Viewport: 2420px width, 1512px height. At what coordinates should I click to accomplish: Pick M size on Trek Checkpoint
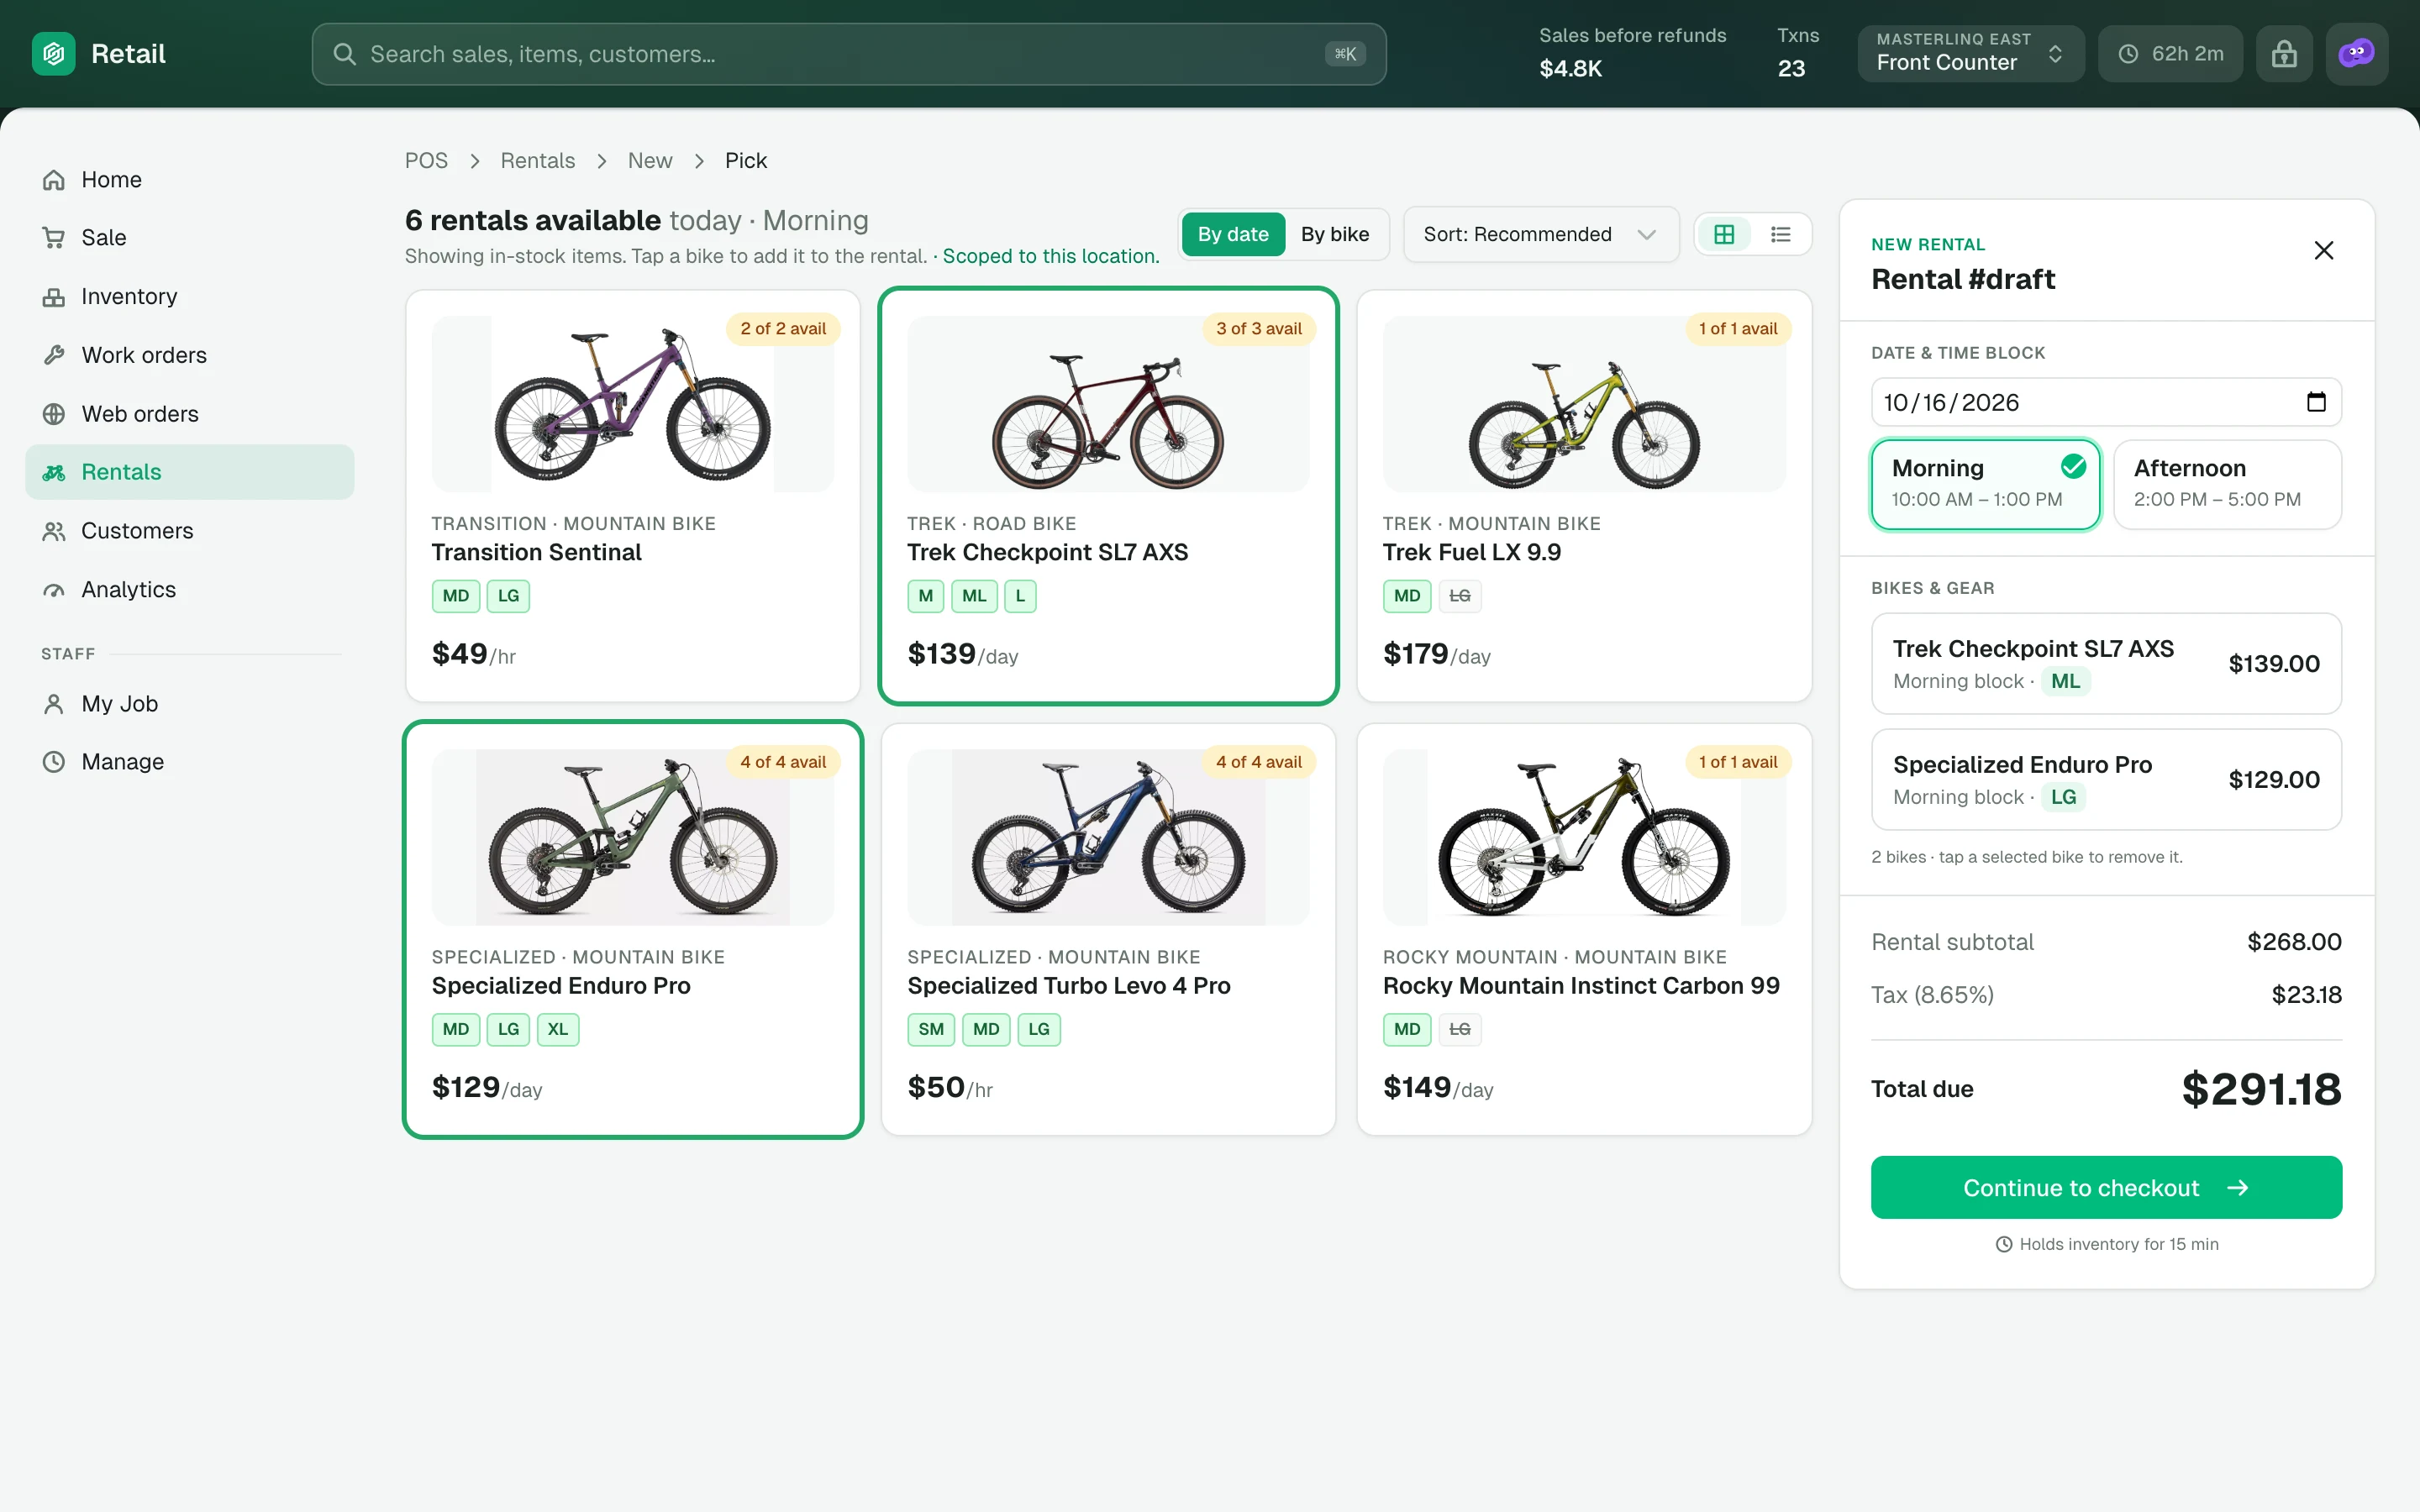[925, 596]
